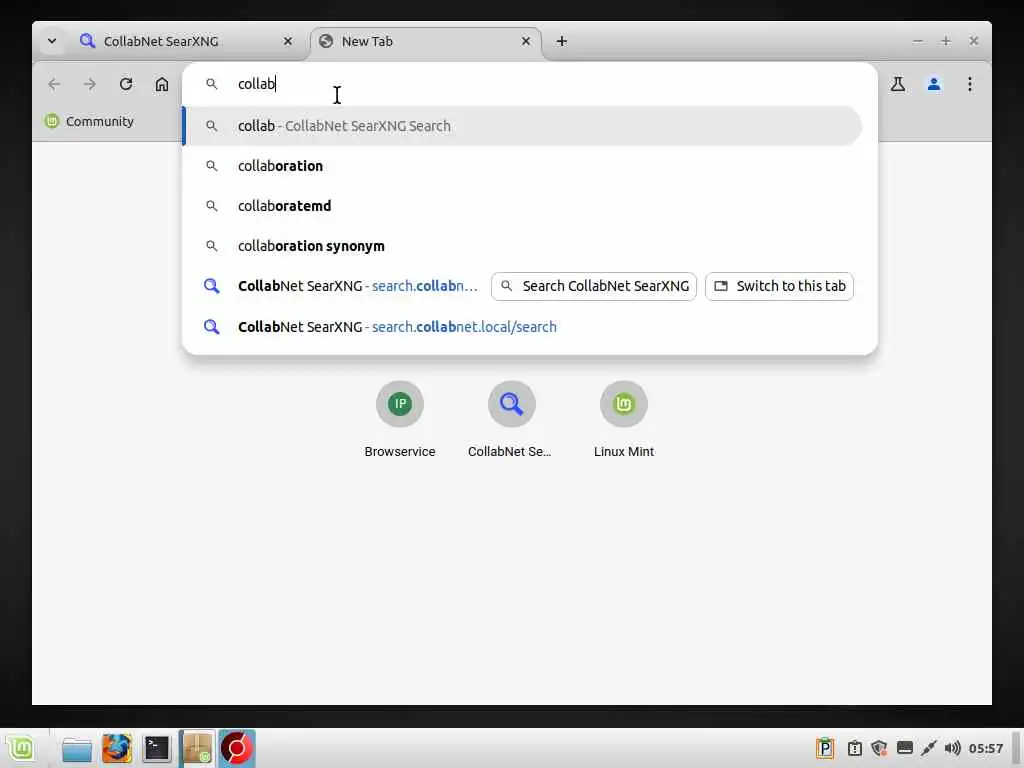Viewport: 1024px width, 768px height.
Task: Close the CollabNet SearXNG tab
Action: pos(288,41)
